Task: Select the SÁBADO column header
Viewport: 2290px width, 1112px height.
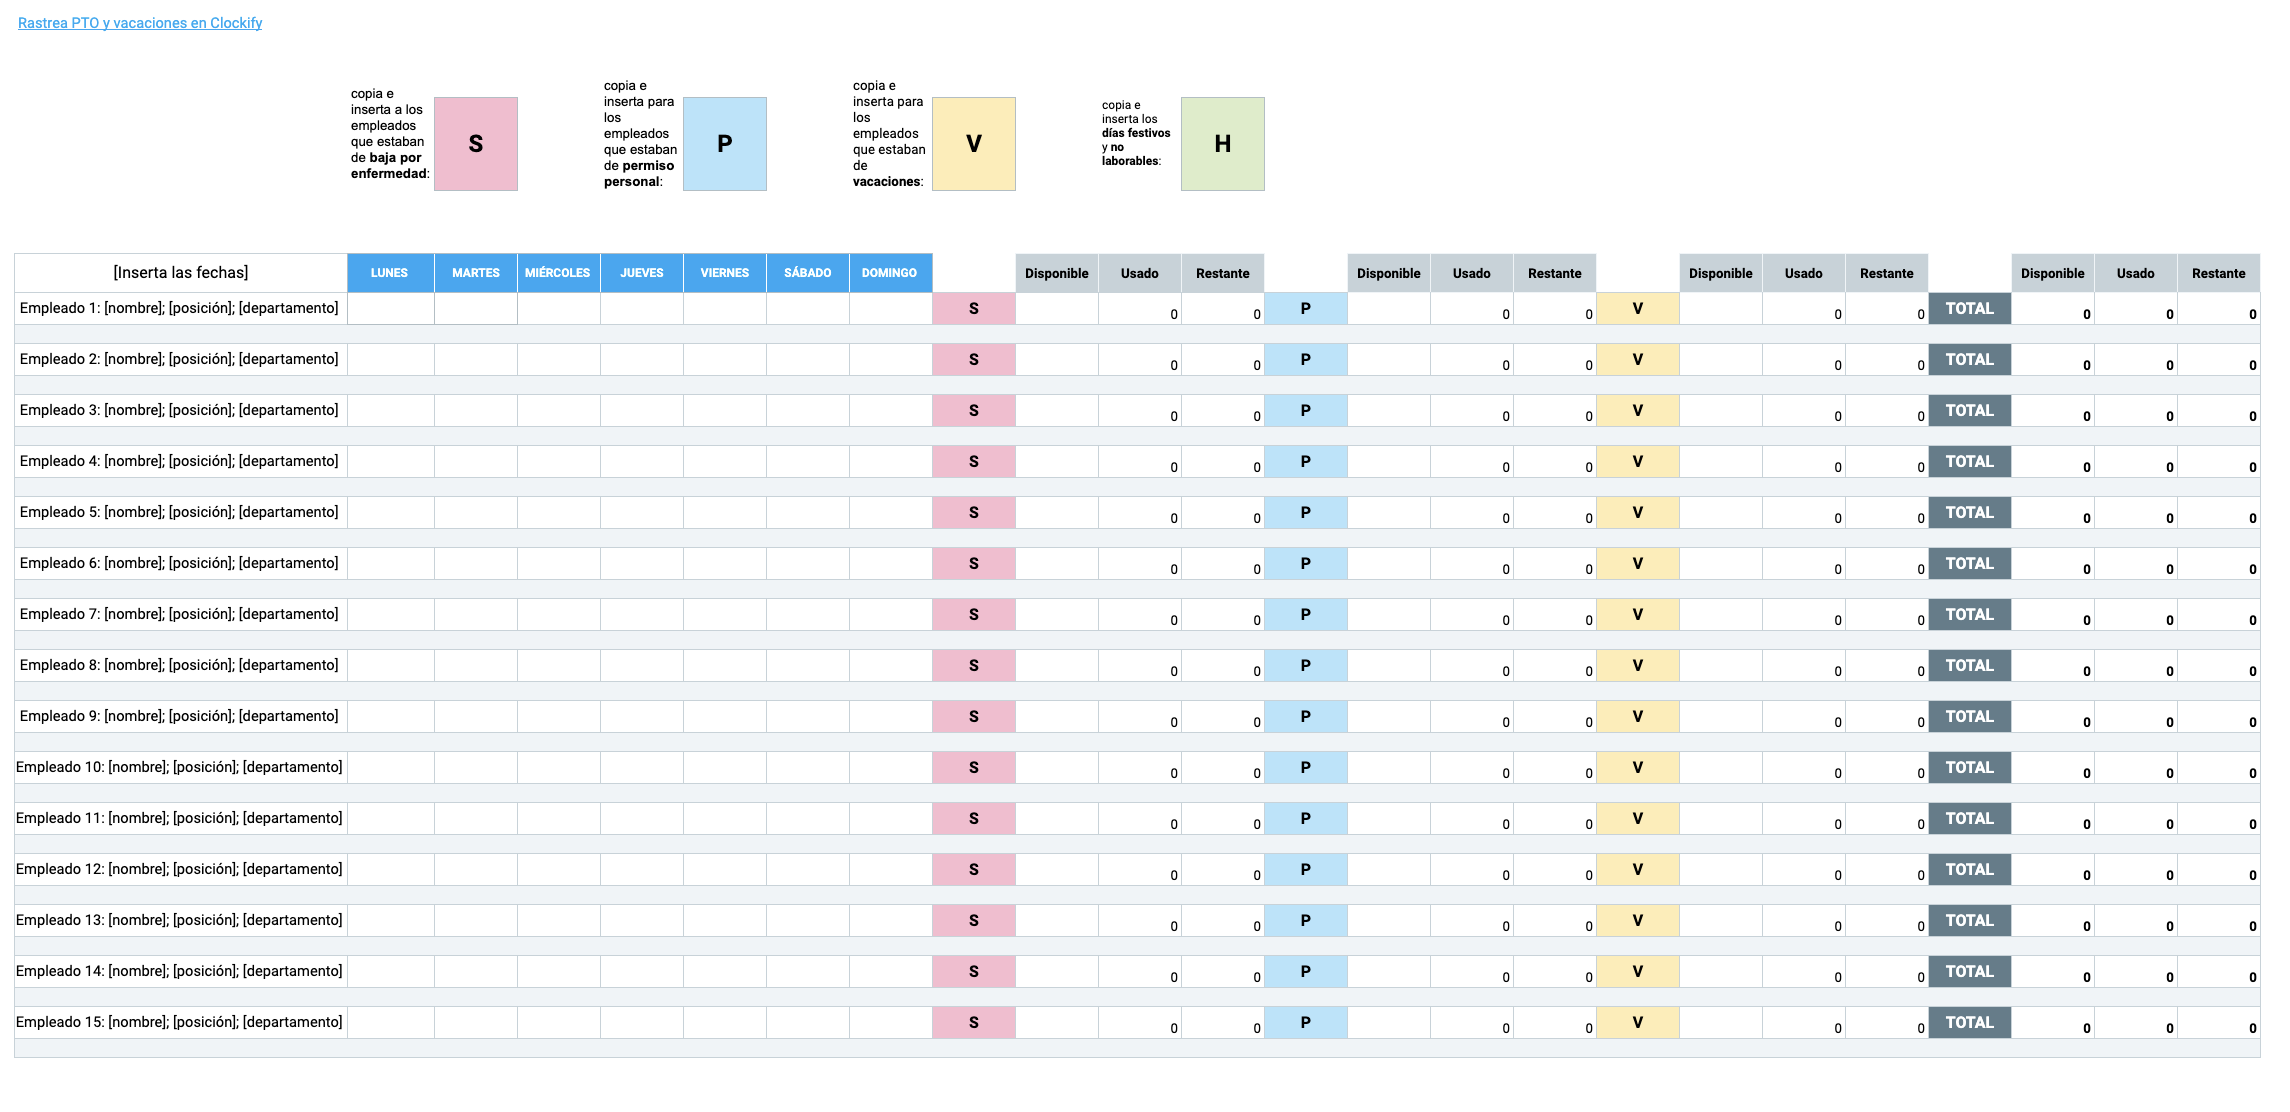Action: click(808, 273)
